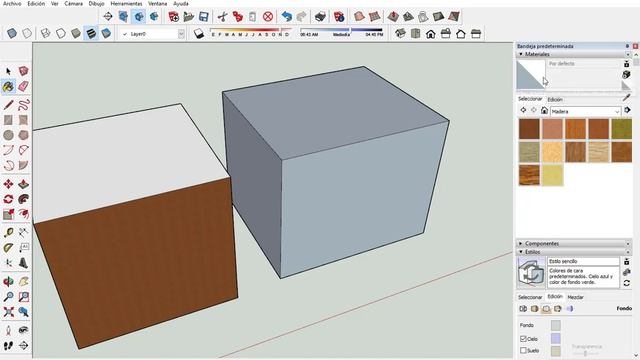Select the Walk footprints tool

(x=8, y=346)
